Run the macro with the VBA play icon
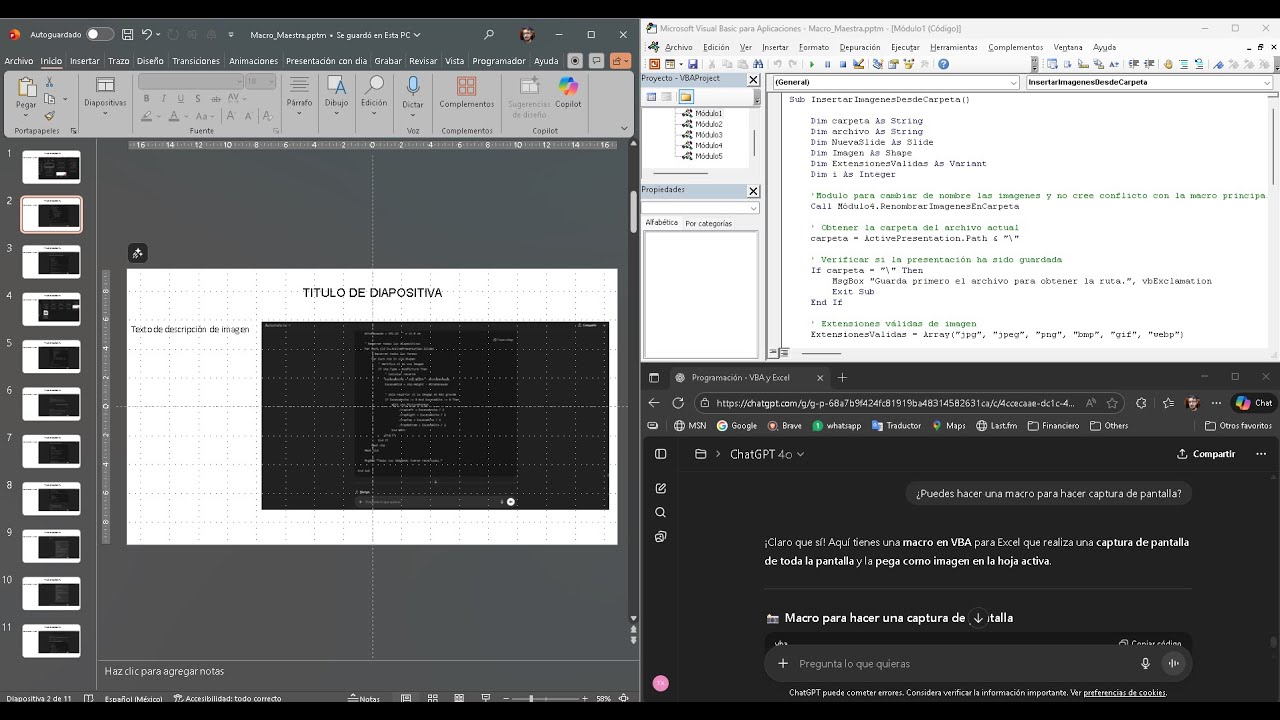Screen dimensions: 1280x720 (812, 64)
